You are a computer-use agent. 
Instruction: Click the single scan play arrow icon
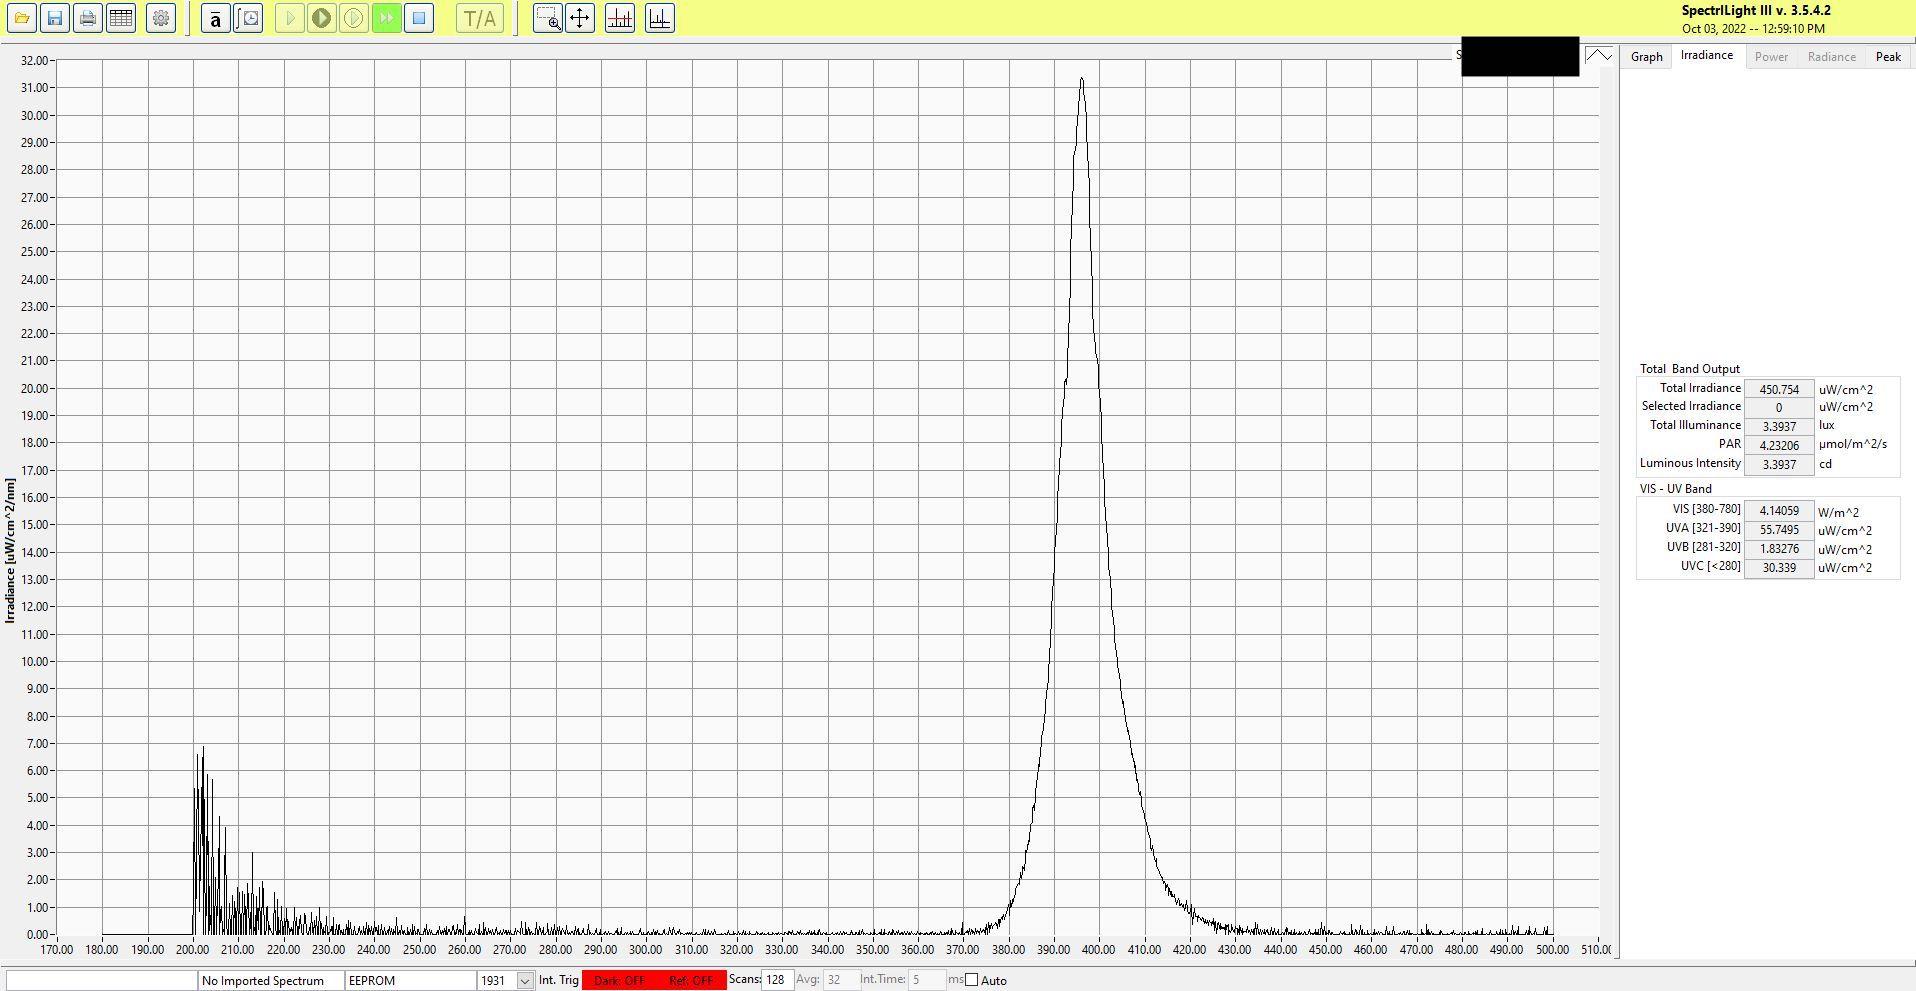(290, 18)
